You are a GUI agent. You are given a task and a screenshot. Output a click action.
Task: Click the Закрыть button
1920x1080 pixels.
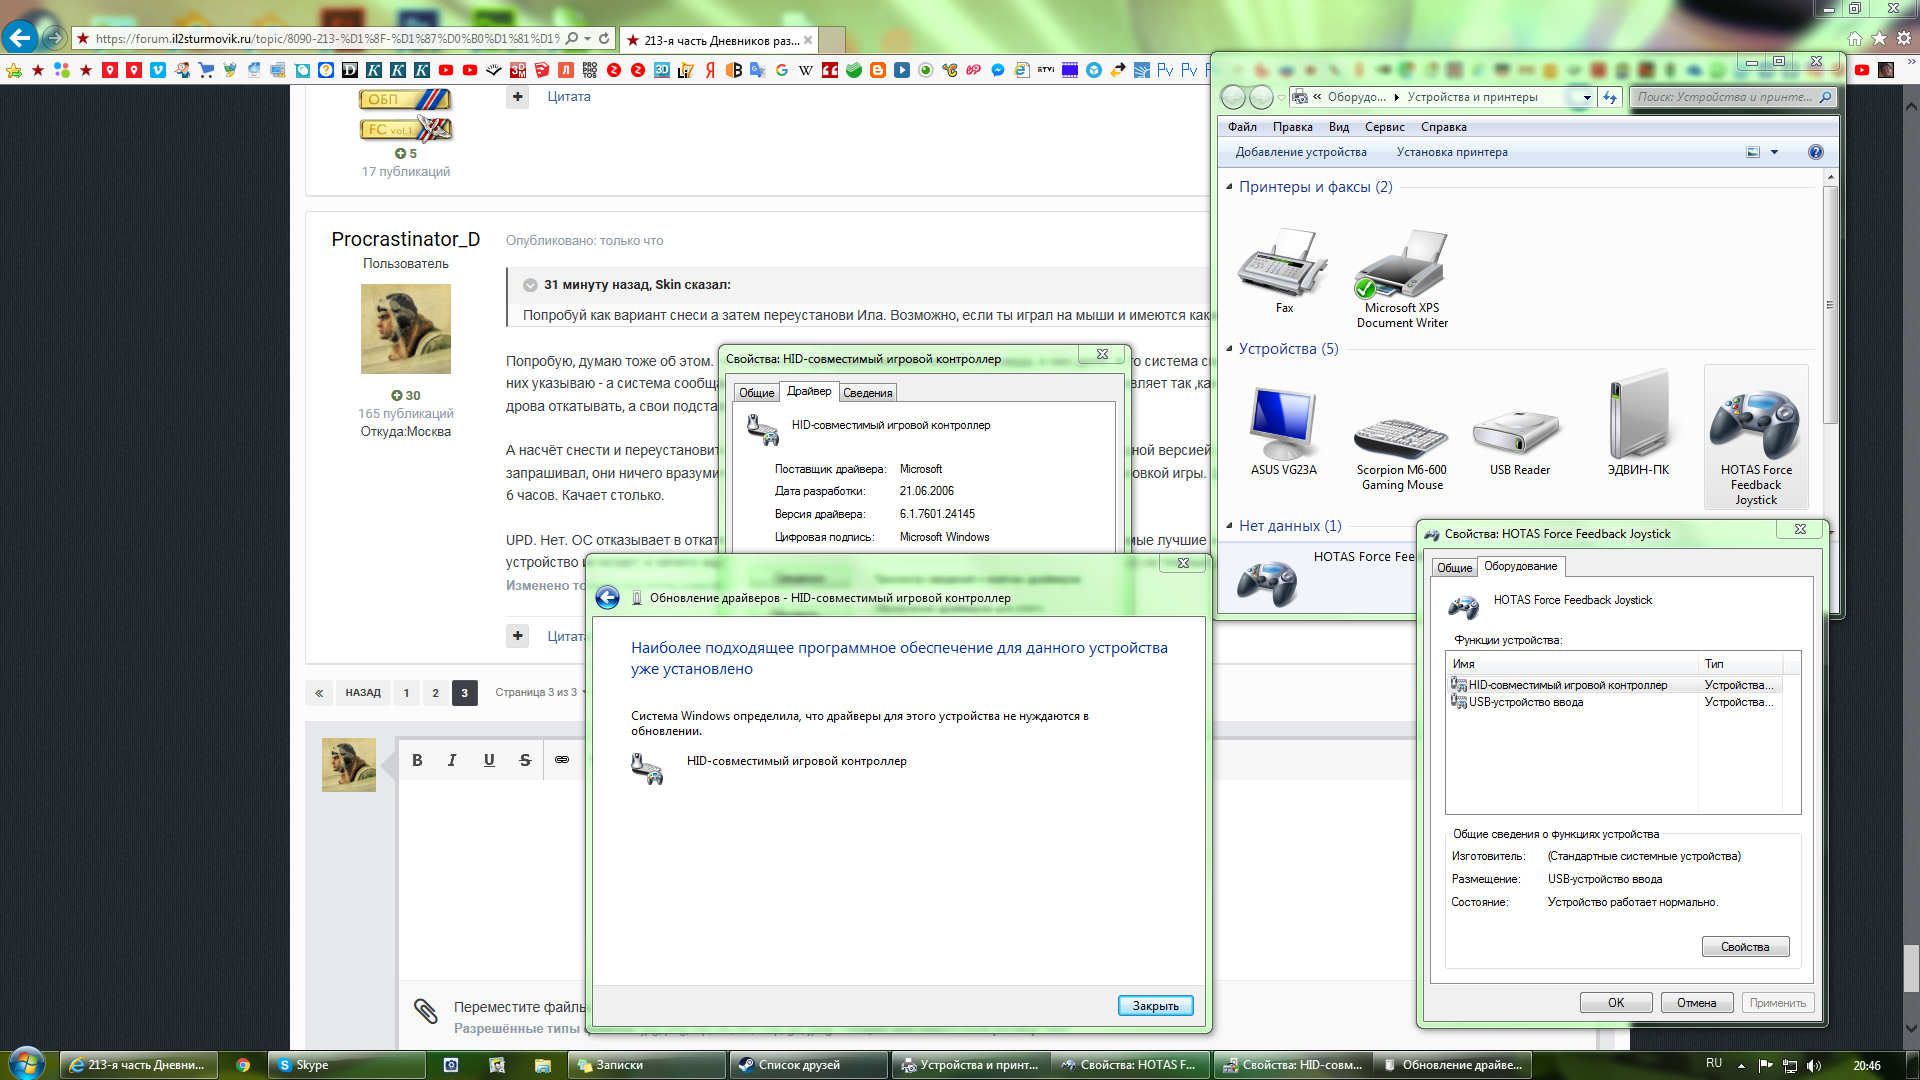pos(1155,1006)
